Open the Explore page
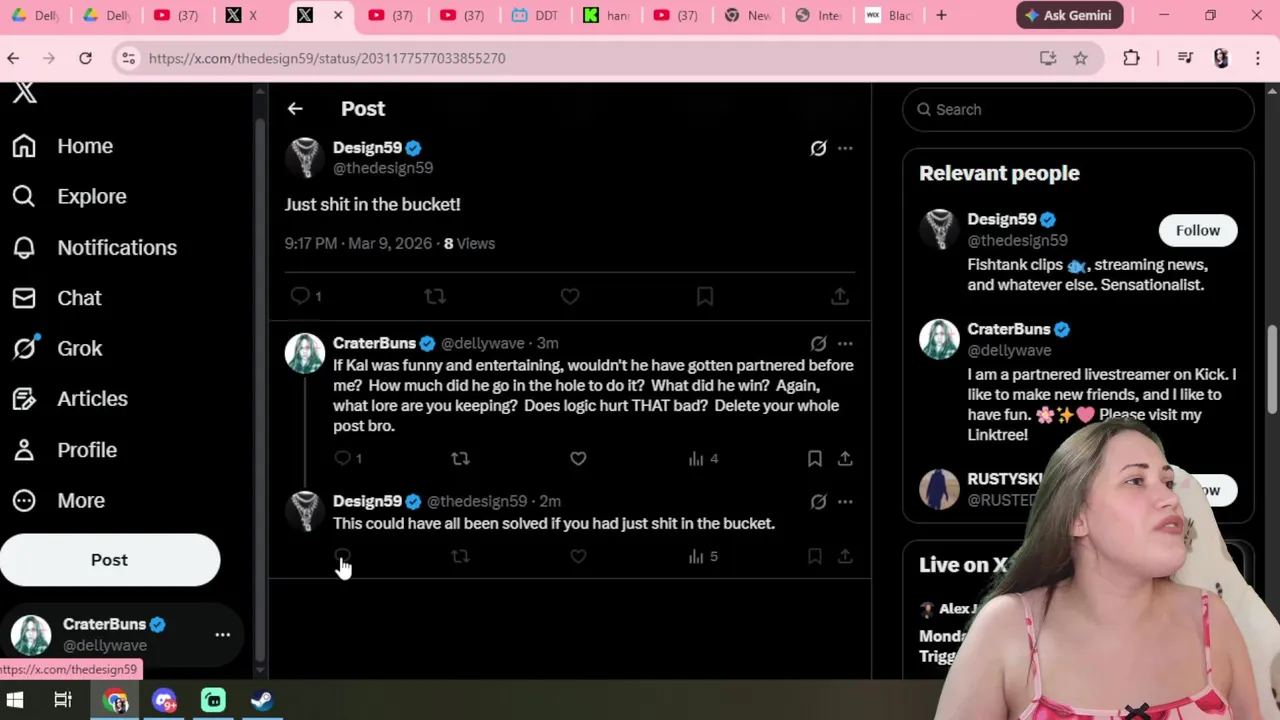Image resolution: width=1280 pixels, height=720 pixels. tap(69, 196)
